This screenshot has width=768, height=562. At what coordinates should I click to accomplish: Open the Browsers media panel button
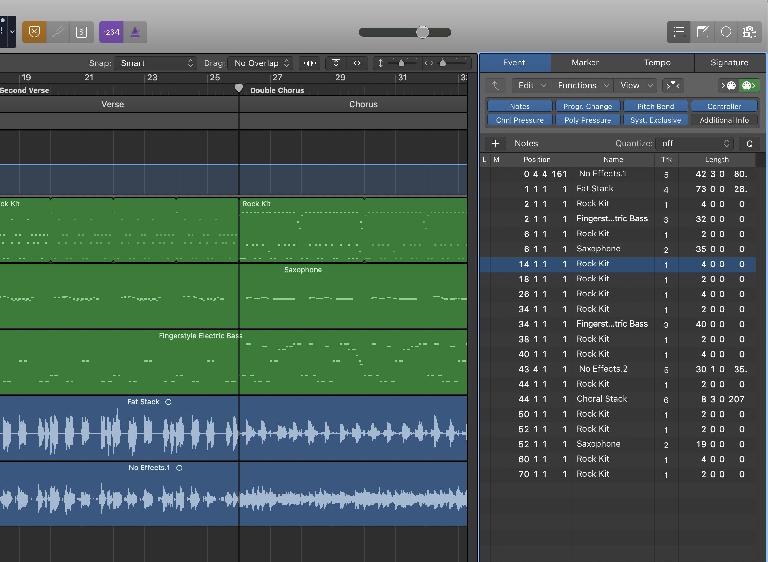(749, 32)
